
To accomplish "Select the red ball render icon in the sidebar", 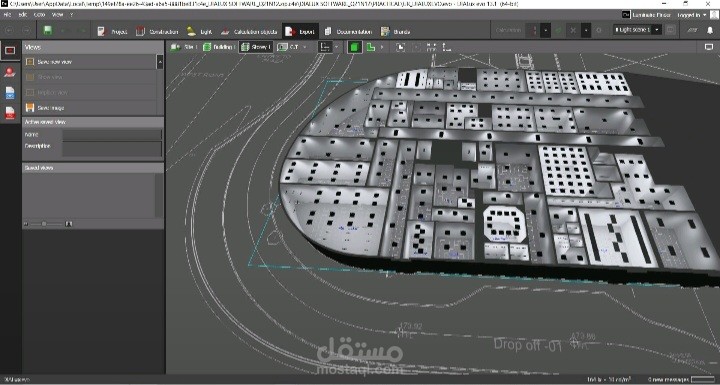I will click(10, 72).
